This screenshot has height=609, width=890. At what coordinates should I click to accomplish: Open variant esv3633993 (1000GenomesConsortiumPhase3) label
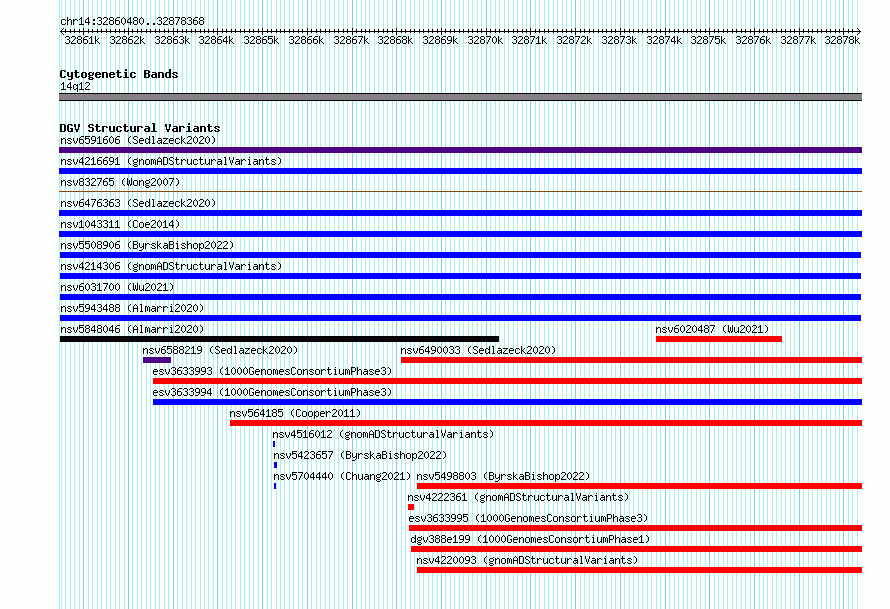click(272, 371)
